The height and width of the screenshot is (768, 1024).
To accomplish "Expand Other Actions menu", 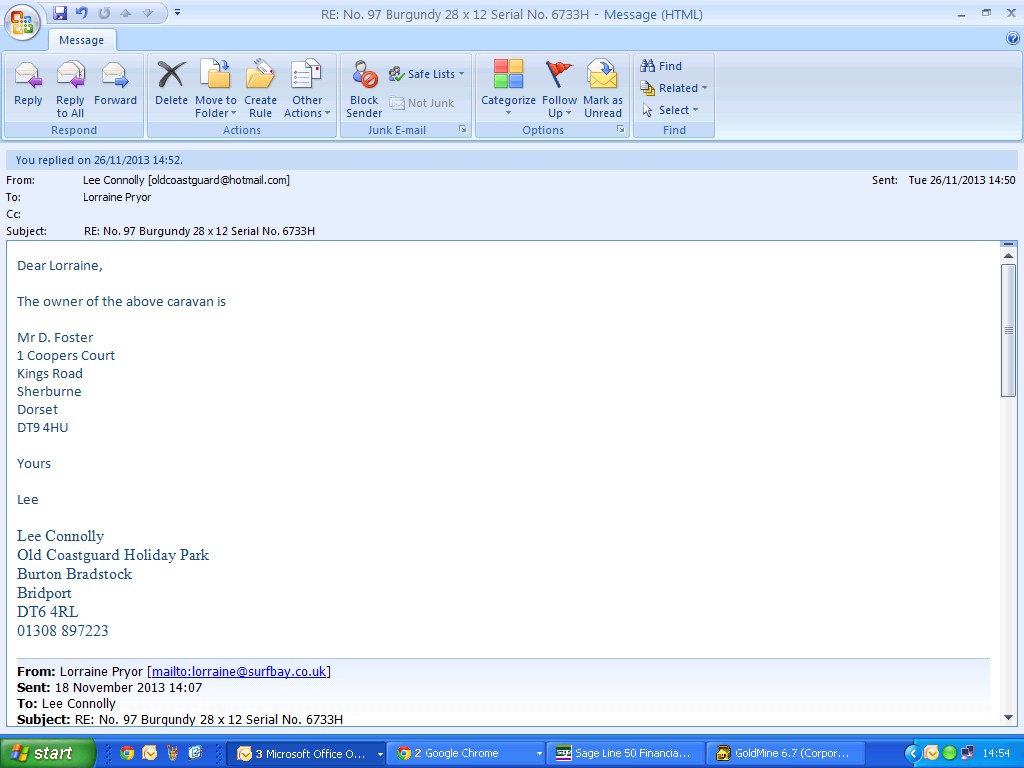I will point(307,89).
